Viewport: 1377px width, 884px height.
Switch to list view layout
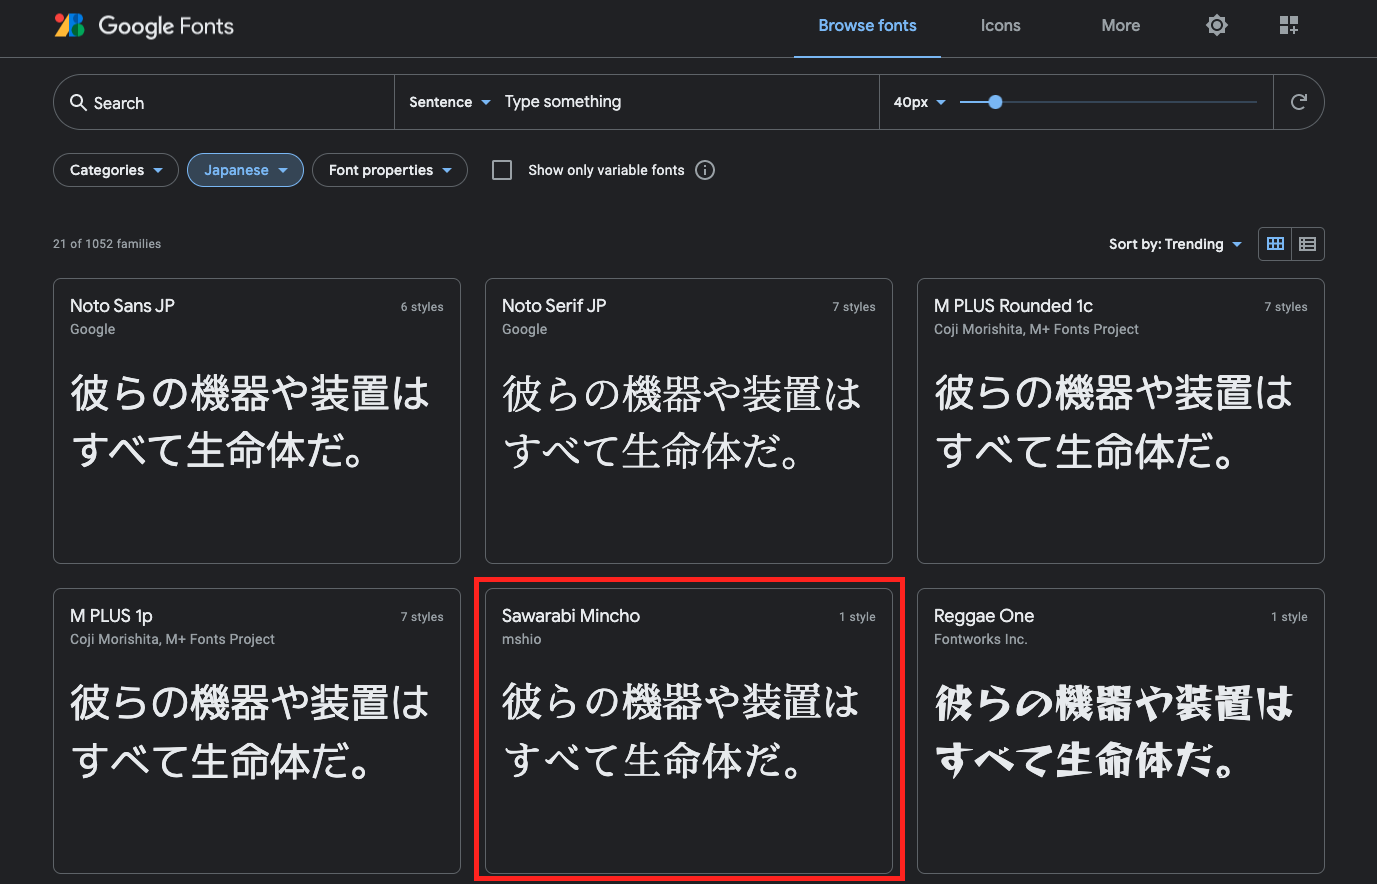1308,243
